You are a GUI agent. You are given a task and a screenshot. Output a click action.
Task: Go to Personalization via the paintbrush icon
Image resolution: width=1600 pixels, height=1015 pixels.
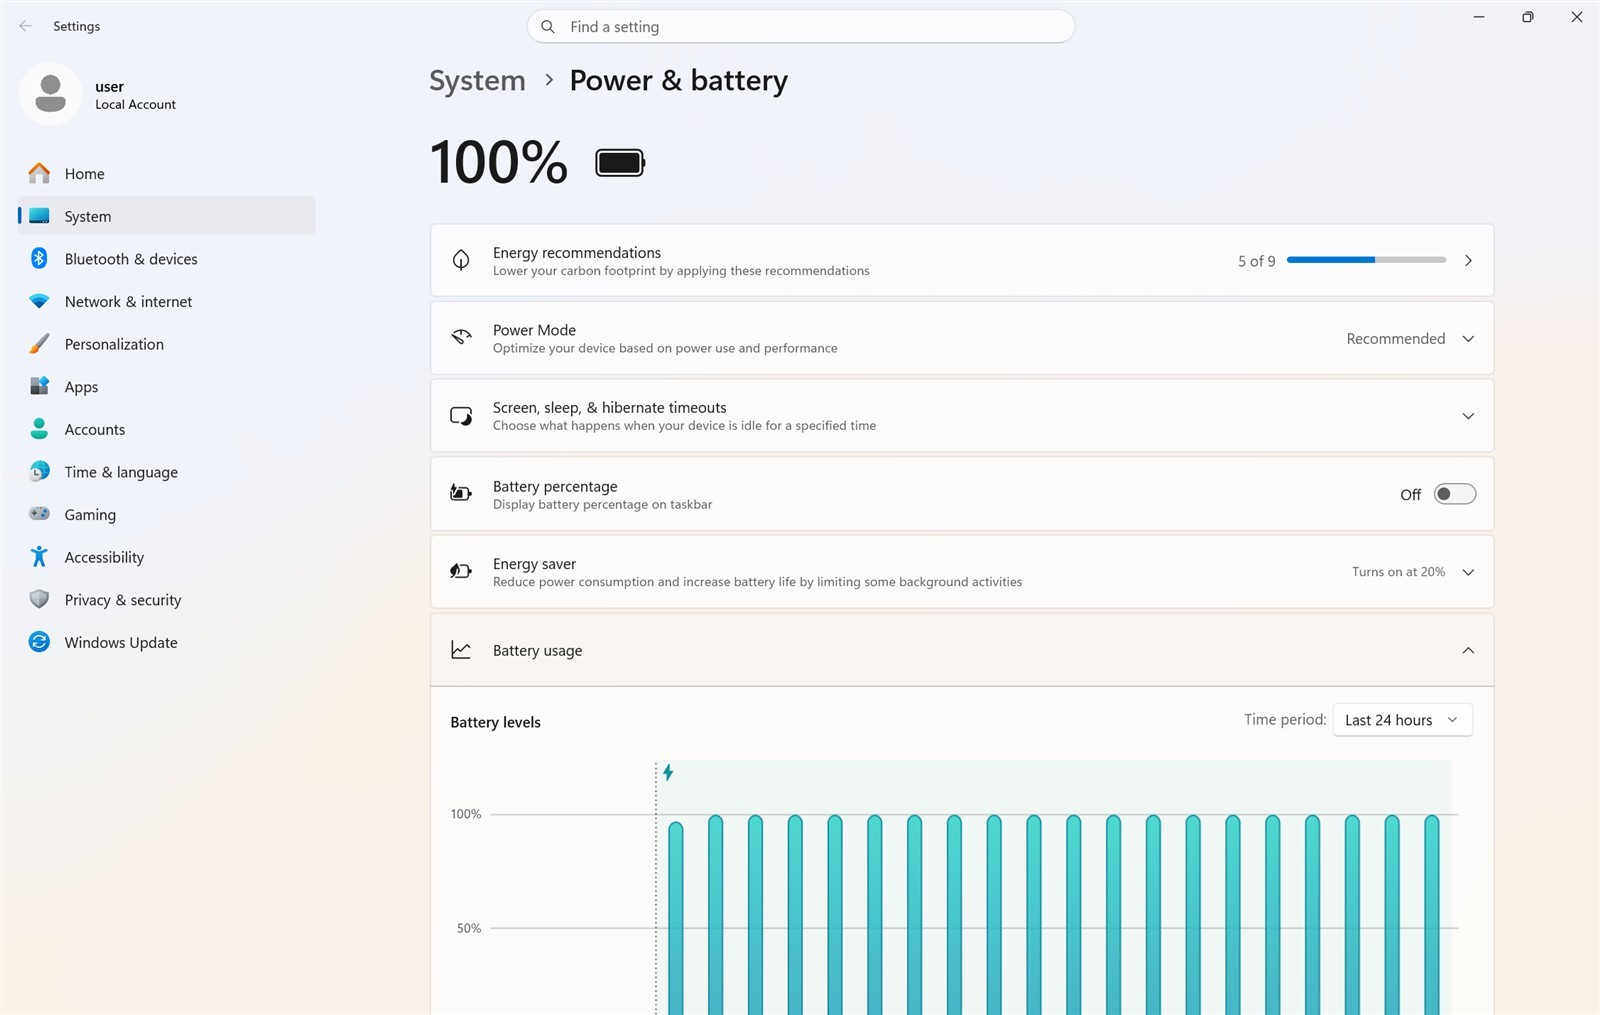39,344
